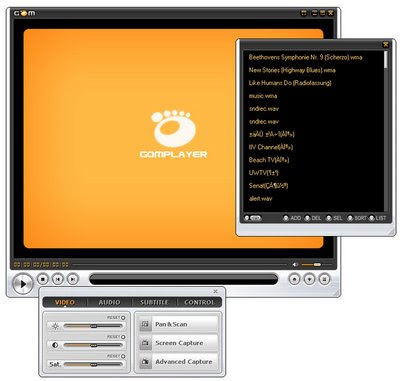Viewport: 400px width, 381px height.
Task: Switch to the AUDIO tab
Action: point(109,302)
